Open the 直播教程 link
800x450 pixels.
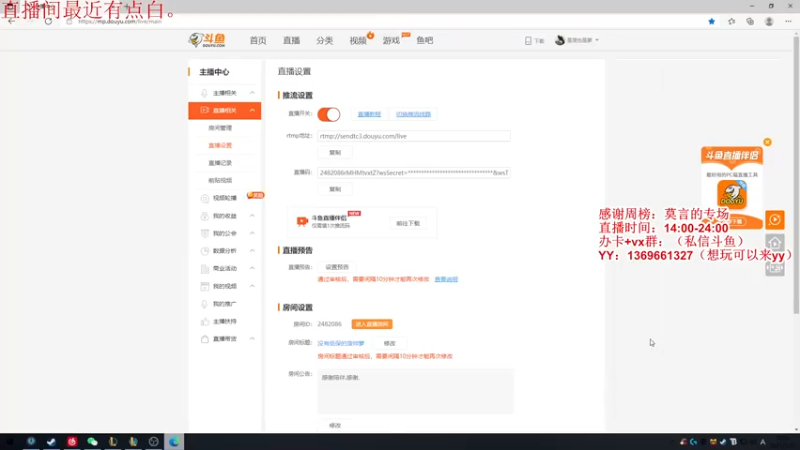[x=369, y=114]
